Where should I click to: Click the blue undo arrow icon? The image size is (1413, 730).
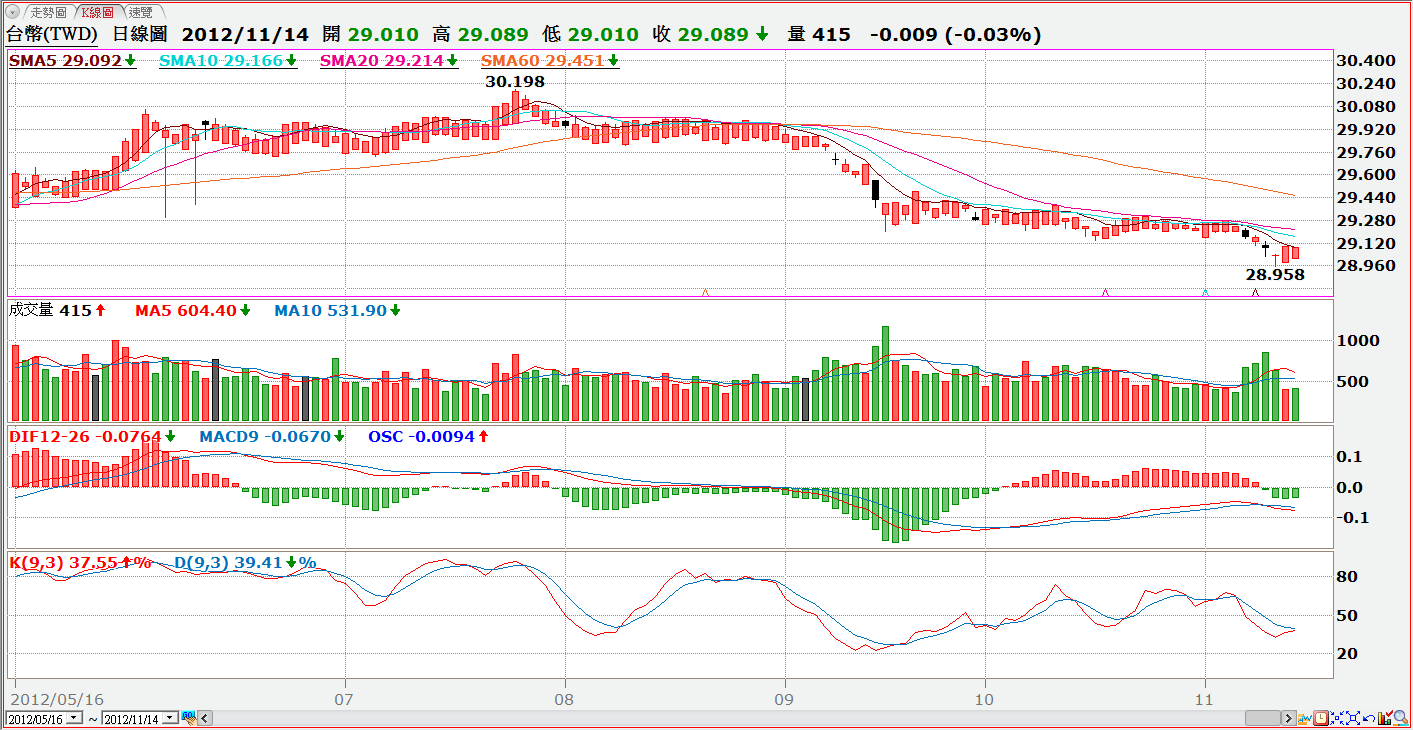coord(1369,718)
